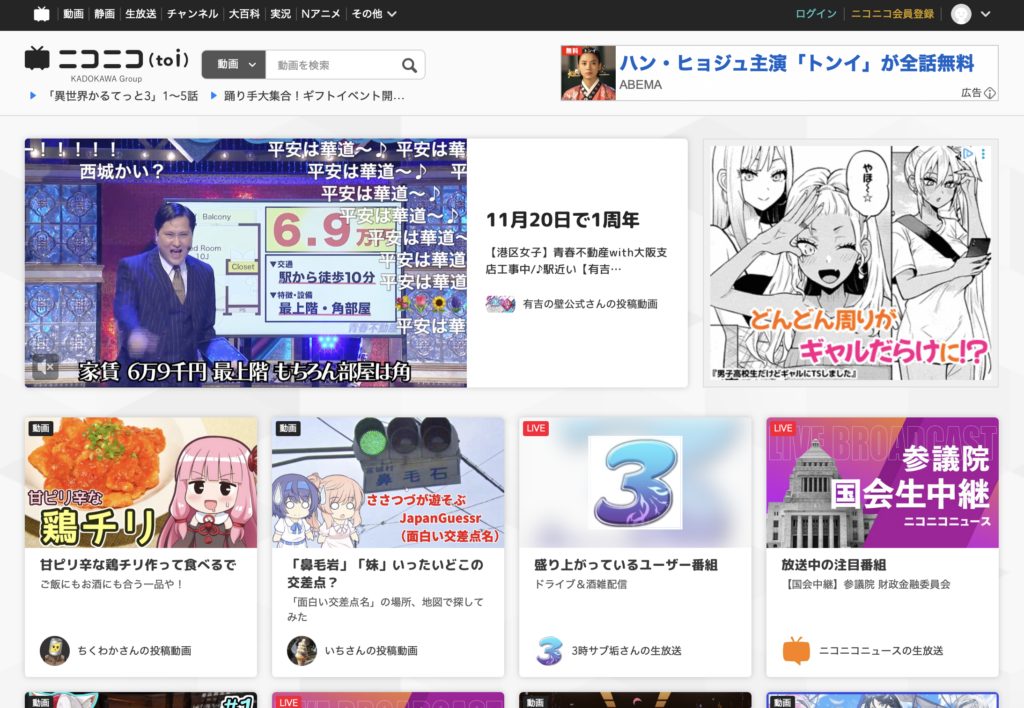The width and height of the screenshot is (1024, 708).
Task: Open the 動画 search category dropdown
Action: (x=234, y=65)
